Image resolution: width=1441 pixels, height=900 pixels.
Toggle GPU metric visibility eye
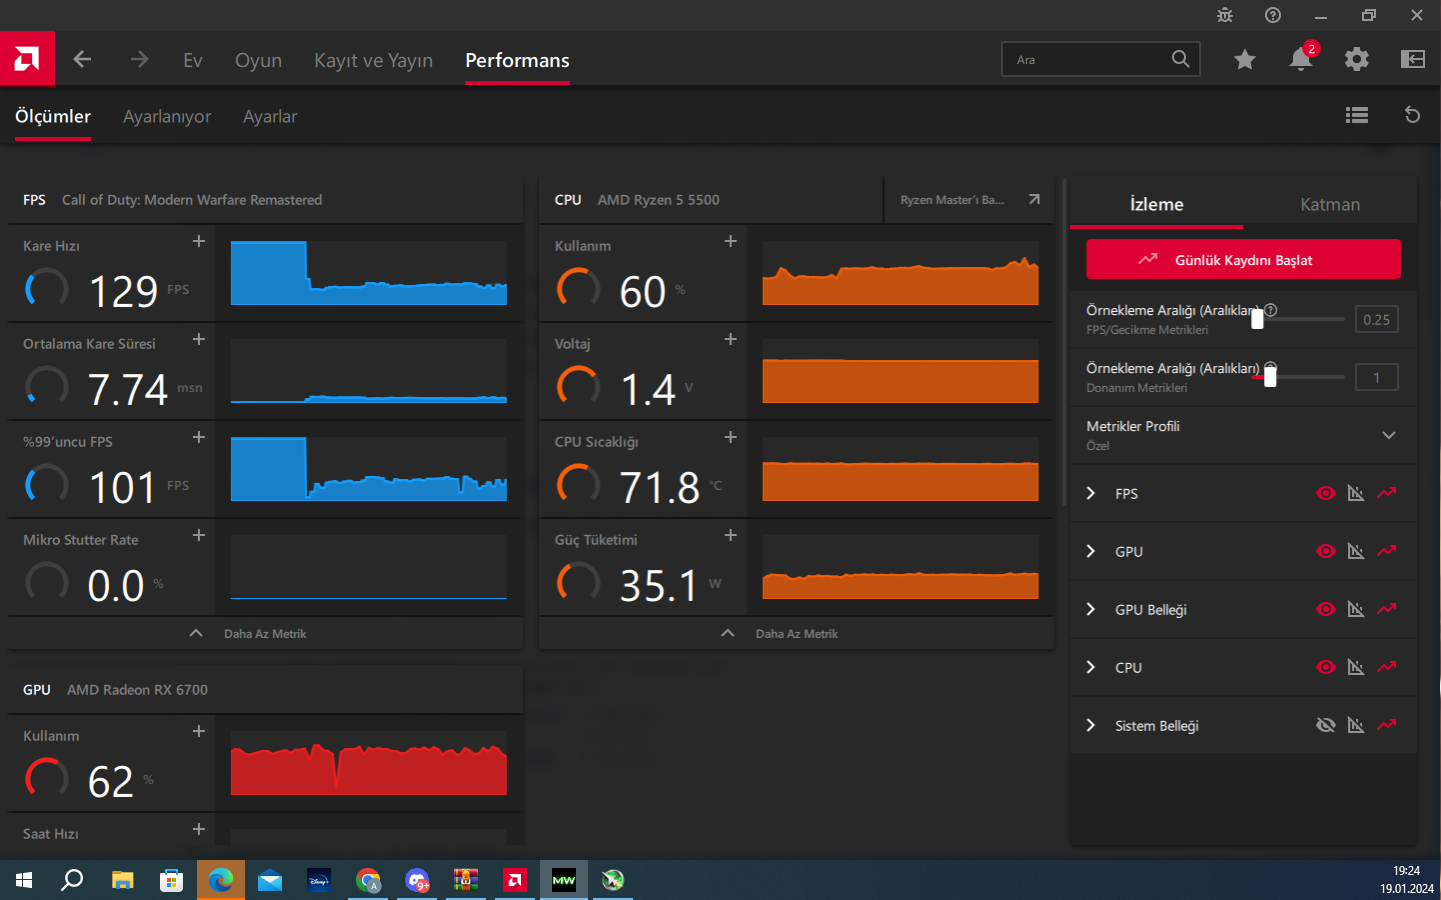coord(1326,551)
